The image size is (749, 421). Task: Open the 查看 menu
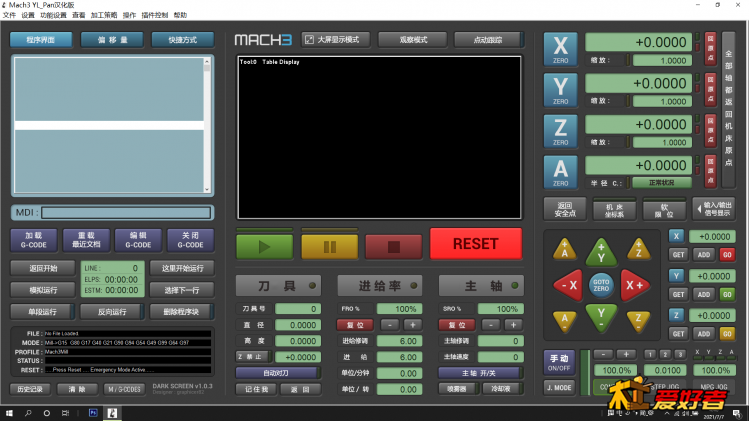click(78, 15)
